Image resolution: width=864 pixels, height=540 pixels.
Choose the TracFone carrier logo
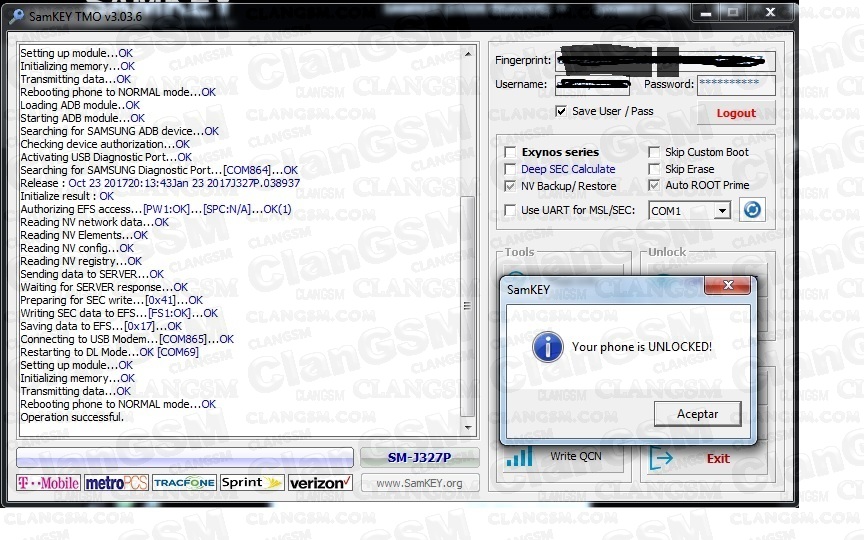coord(184,483)
